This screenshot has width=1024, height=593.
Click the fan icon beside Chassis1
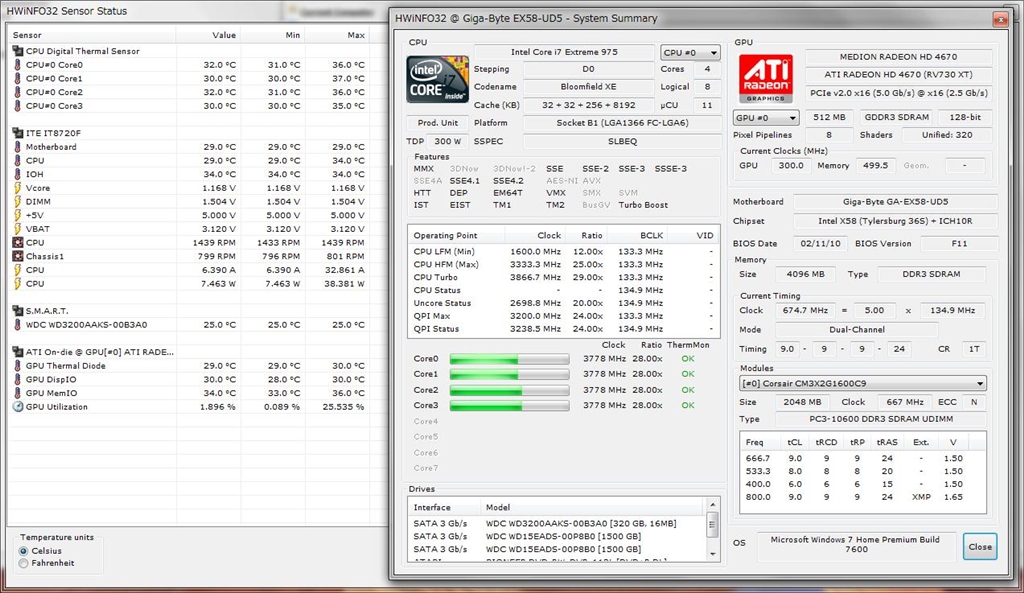[x=17, y=256]
